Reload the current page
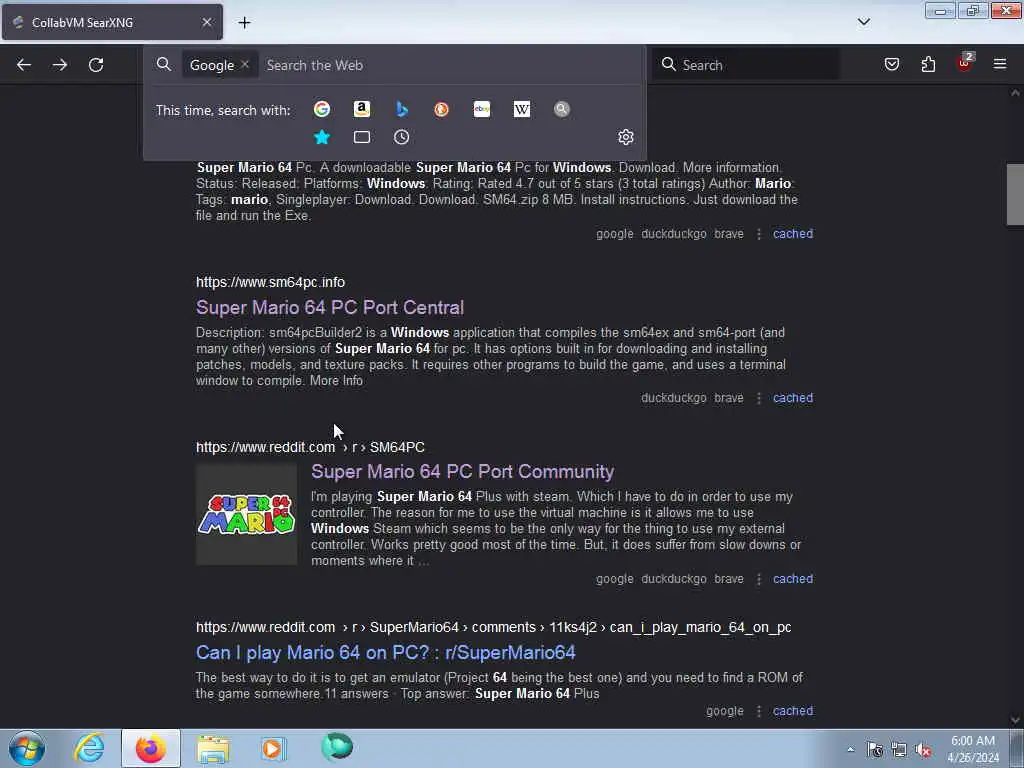 point(96,65)
